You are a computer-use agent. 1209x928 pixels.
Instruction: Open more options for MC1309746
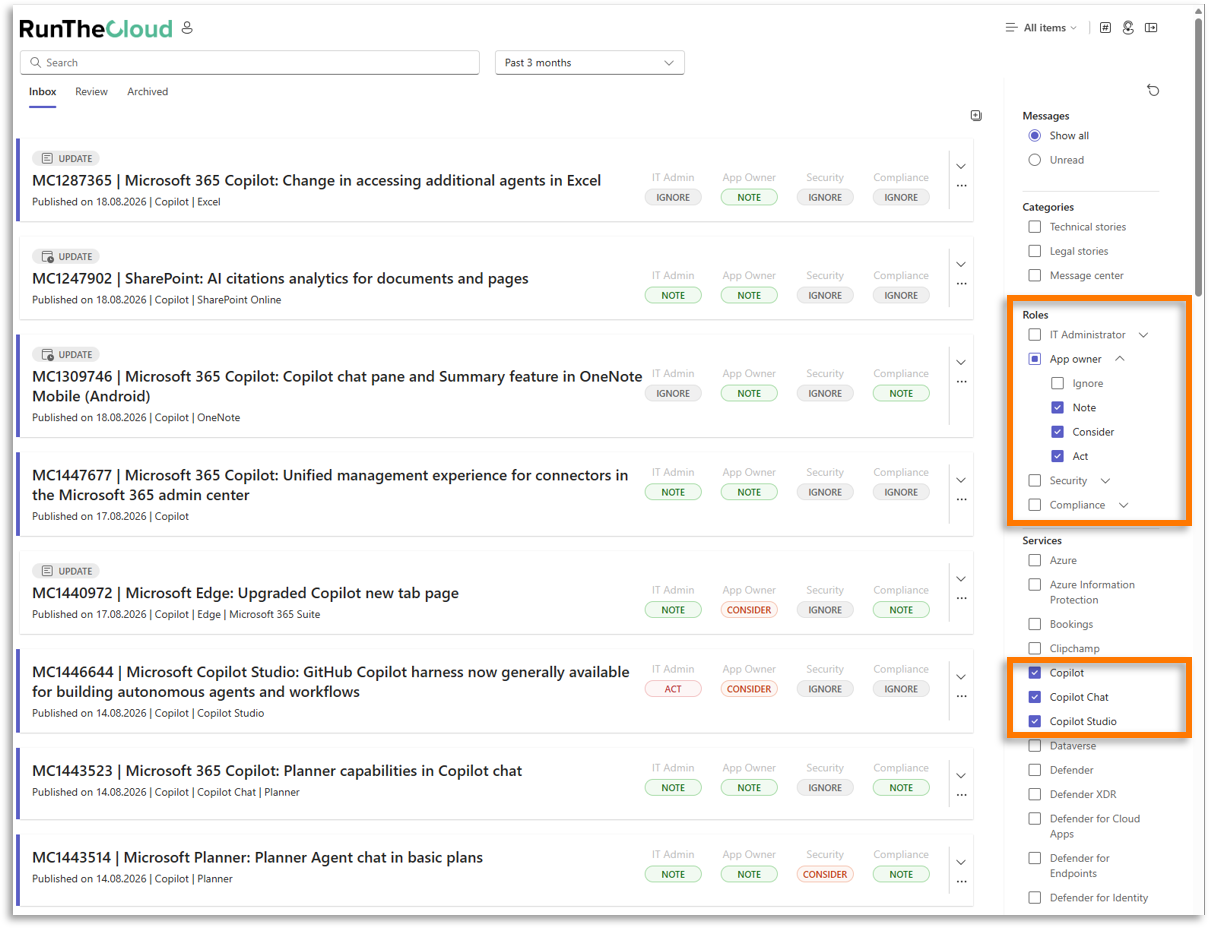(x=961, y=382)
